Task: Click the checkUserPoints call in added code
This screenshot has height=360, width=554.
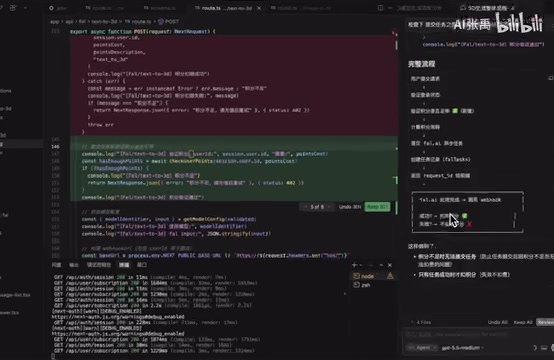Action: click(191, 161)
